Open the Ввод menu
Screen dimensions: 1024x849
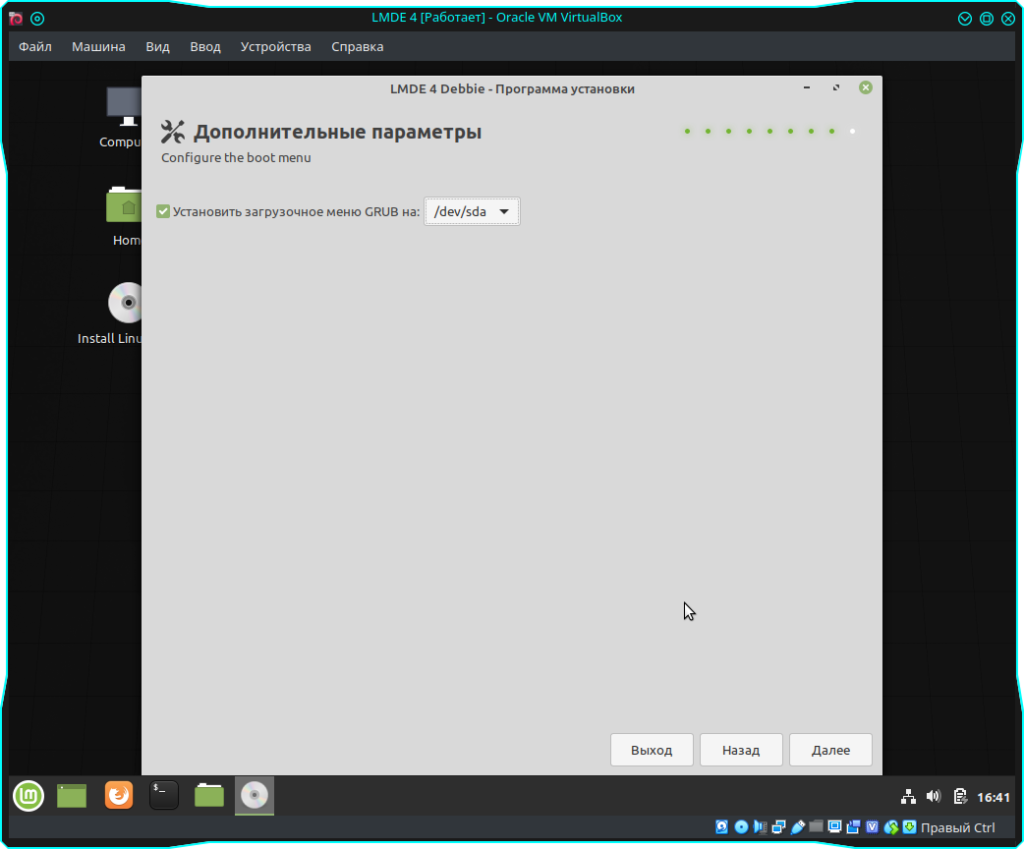[205, 47]
